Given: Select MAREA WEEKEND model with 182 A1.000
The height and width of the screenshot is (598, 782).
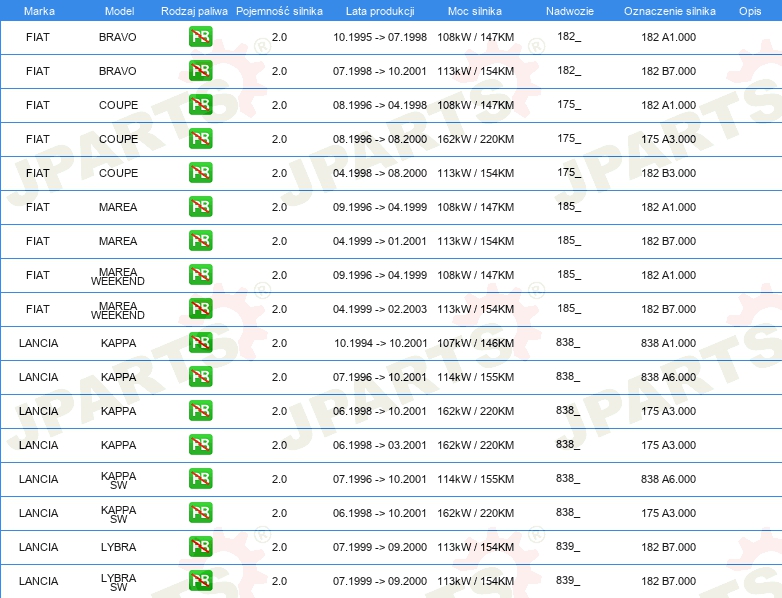Looking at the screenshot, I should point(118,276).
